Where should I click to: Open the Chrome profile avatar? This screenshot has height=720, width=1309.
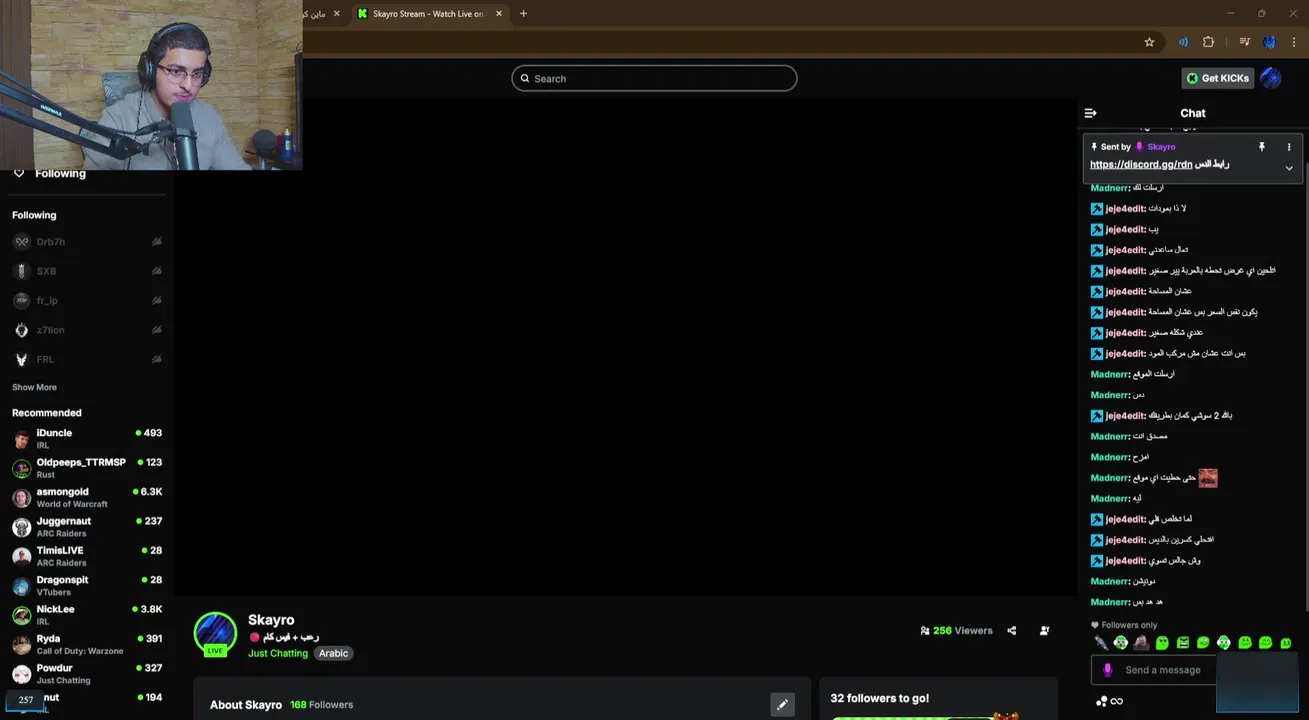point(1269,42)
